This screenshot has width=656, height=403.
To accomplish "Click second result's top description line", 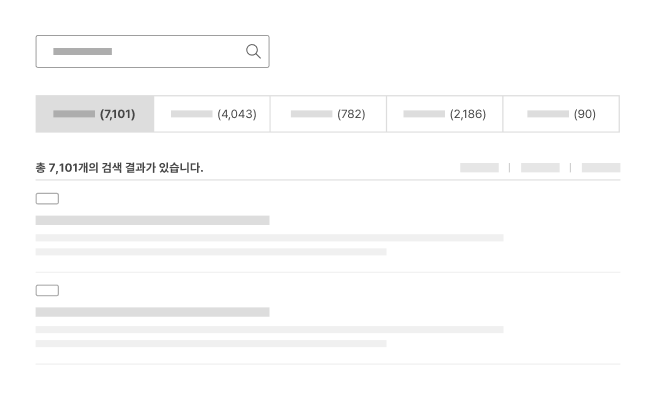I will (x=269, y=329).
